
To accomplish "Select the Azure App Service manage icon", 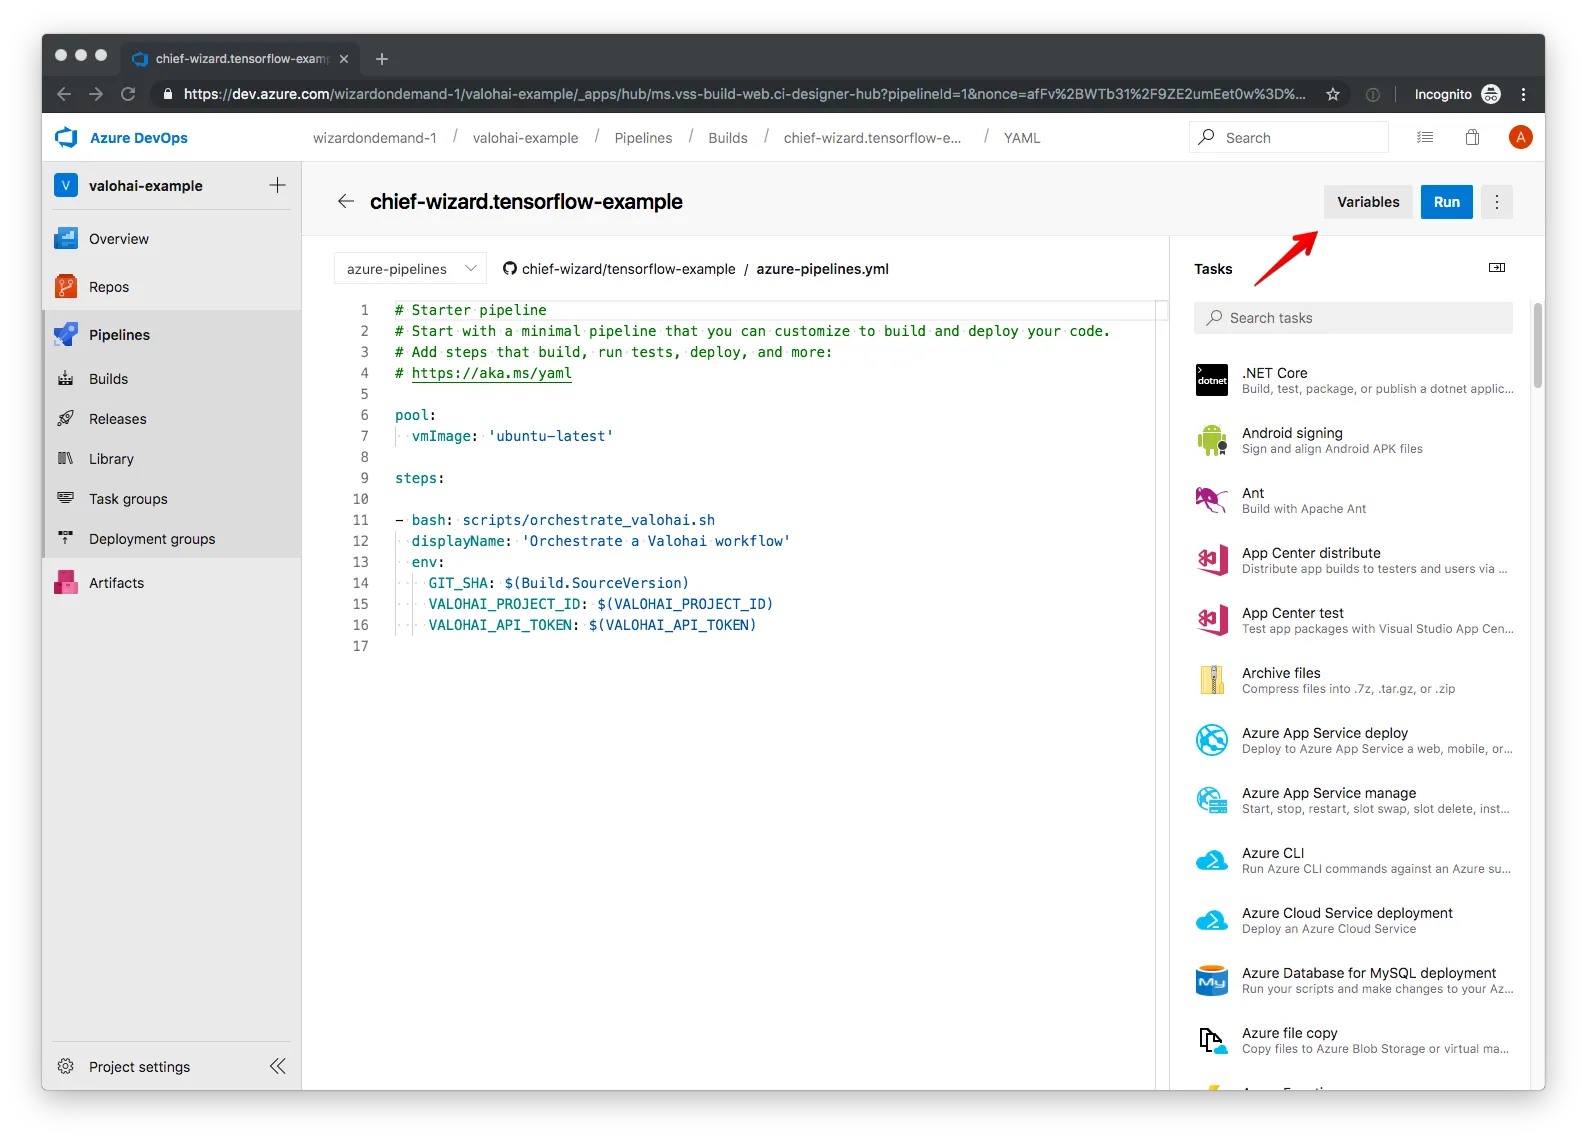I will click(1212, 801).
